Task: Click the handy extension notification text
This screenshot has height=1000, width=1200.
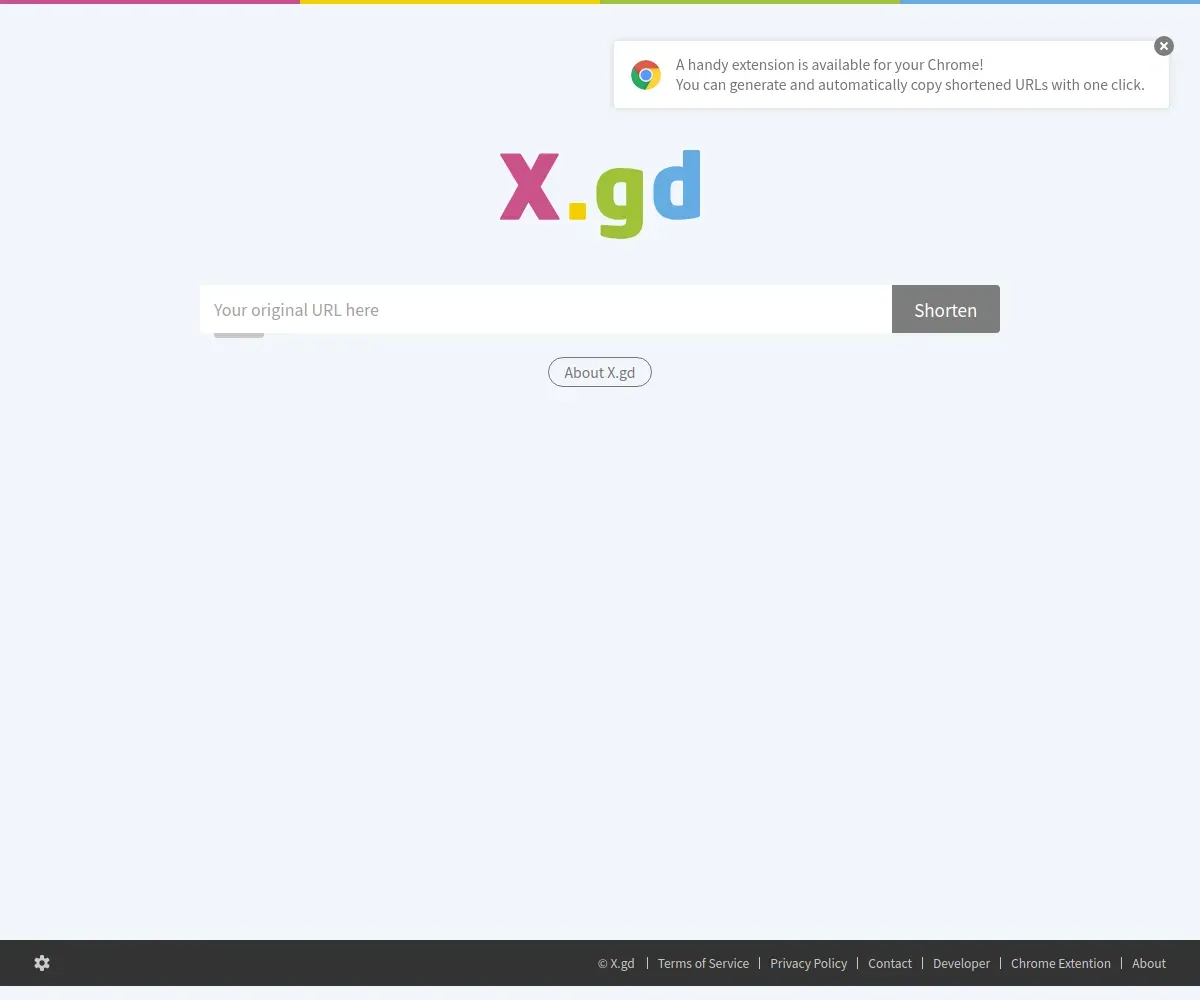Action: coord(830,65)
